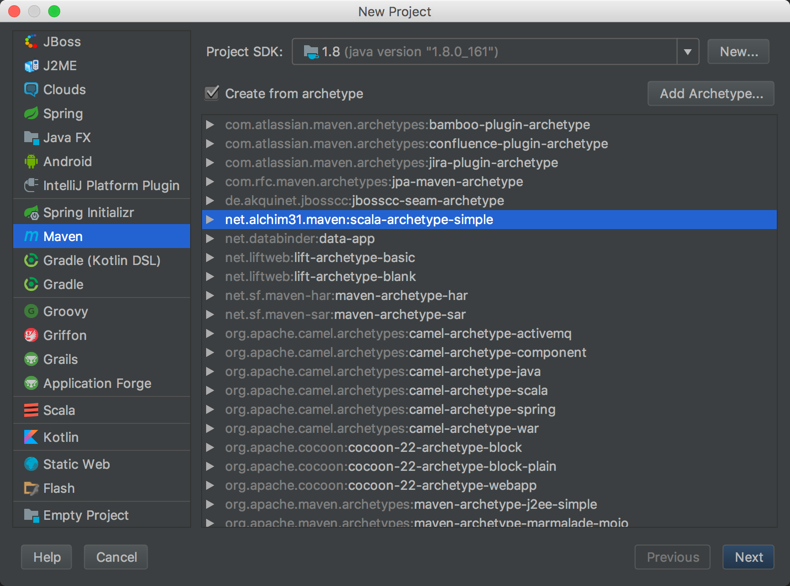Click the Gradle (Kotlin DSL) icon
The height and width of the screenshot is (586, 790).
click(x=31, y=261)
